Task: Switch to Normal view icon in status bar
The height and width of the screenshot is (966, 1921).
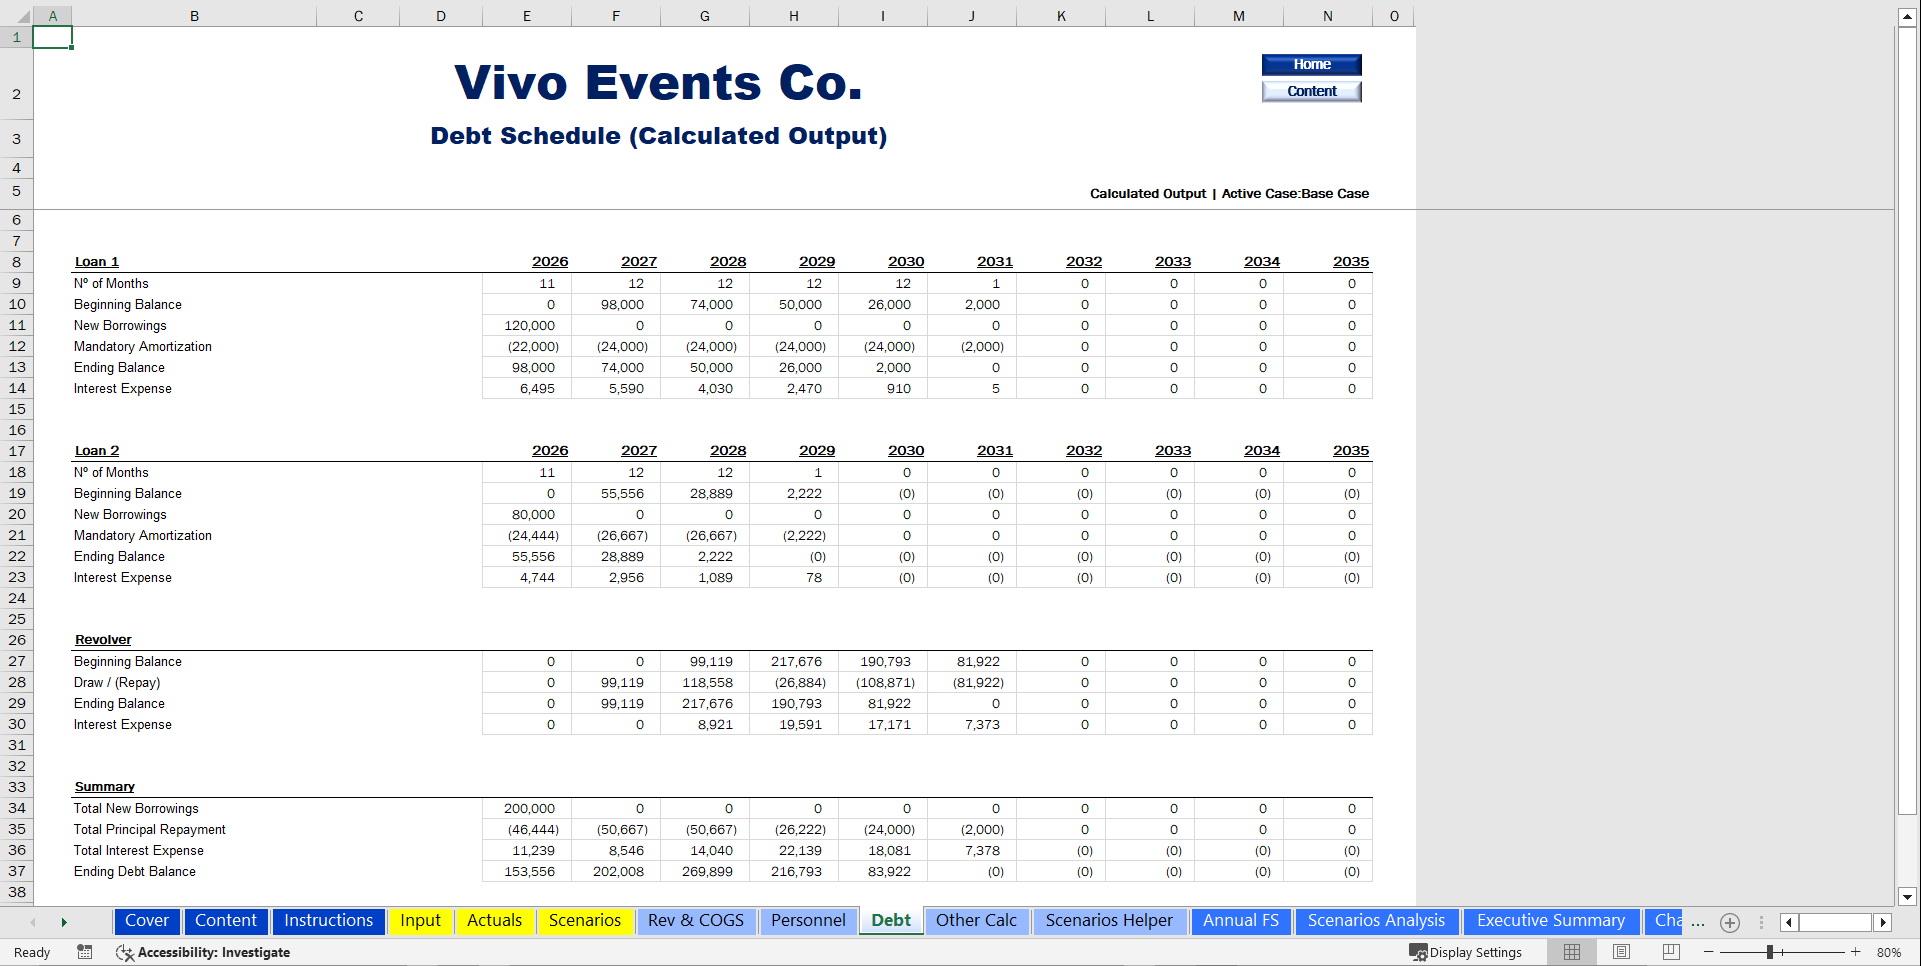Action: point(1571,952)
